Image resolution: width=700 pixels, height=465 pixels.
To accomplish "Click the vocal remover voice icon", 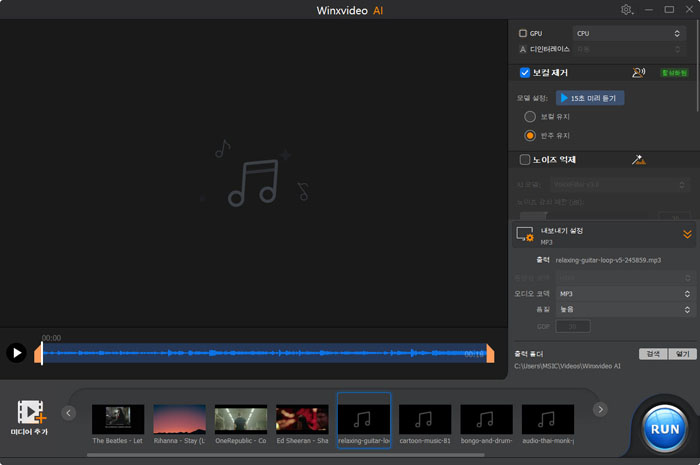I will click(x=639, y=72).
